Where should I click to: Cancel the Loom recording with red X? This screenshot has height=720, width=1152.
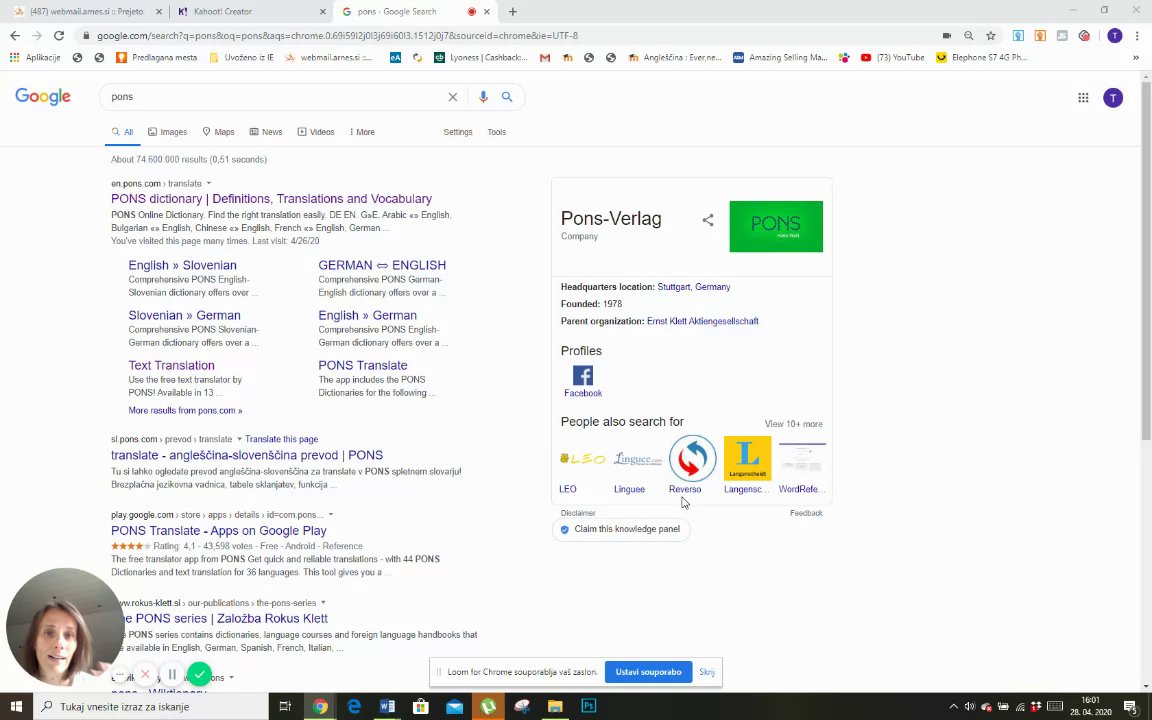[x=145, y=674]
